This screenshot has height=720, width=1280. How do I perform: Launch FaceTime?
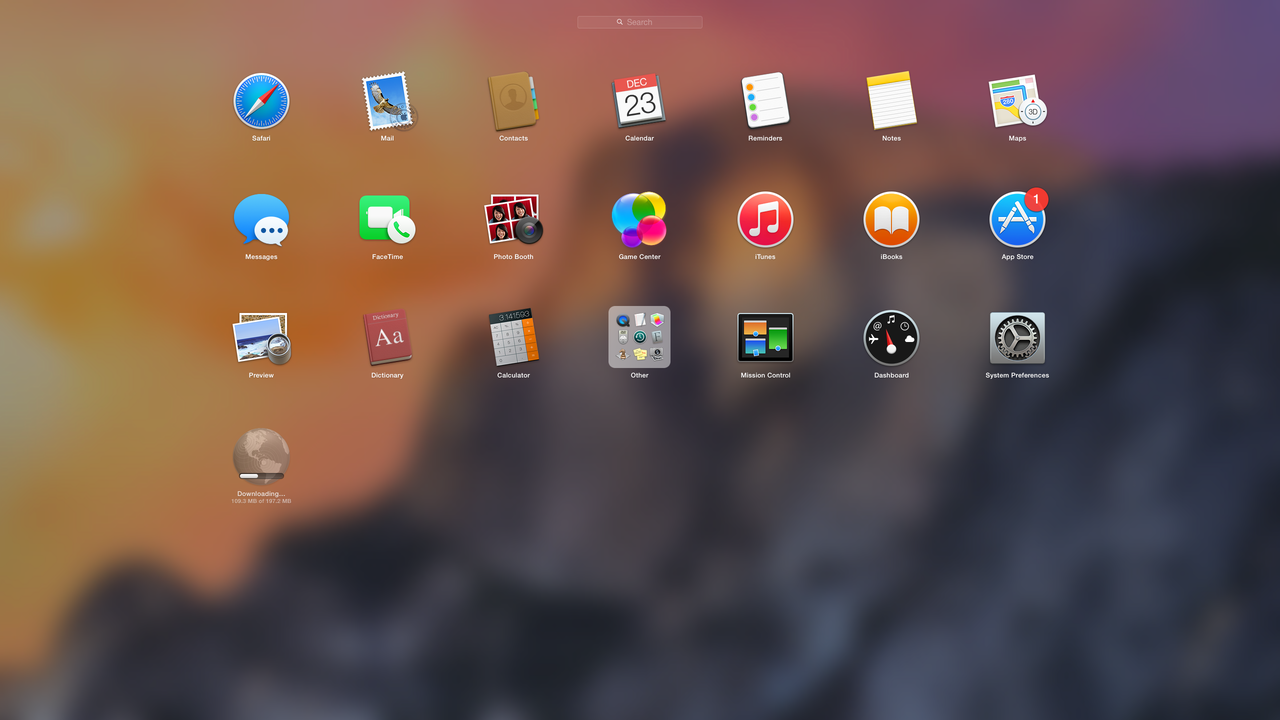click(387, 220)
